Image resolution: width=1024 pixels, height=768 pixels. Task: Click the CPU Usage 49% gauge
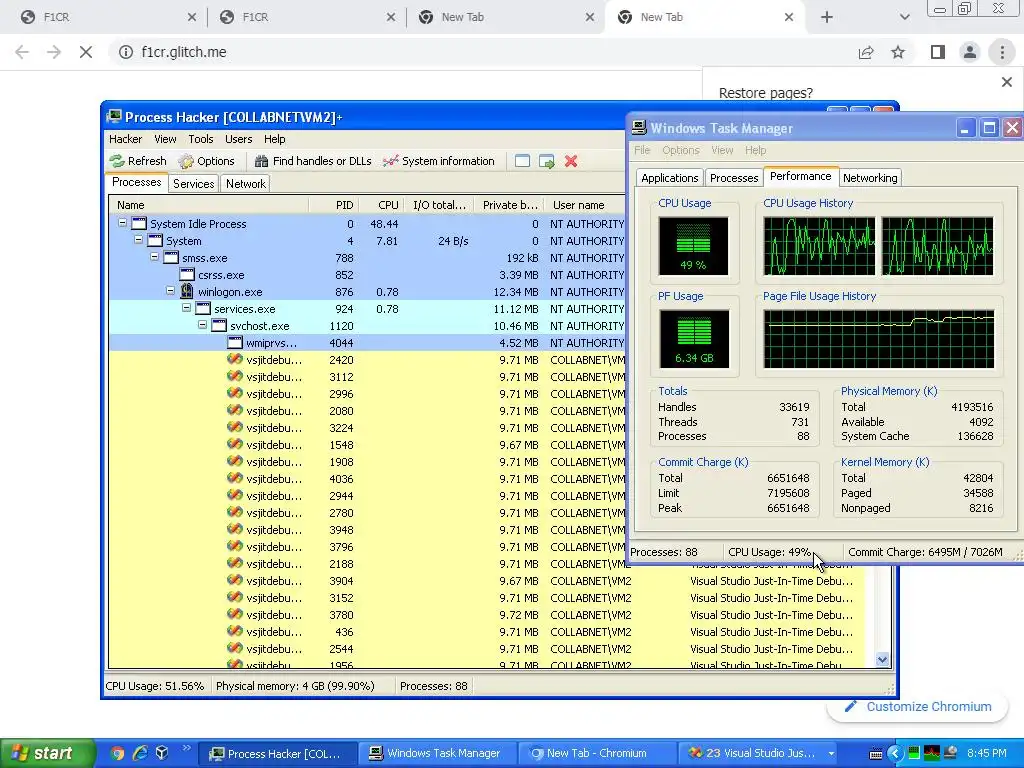[693, 246]
